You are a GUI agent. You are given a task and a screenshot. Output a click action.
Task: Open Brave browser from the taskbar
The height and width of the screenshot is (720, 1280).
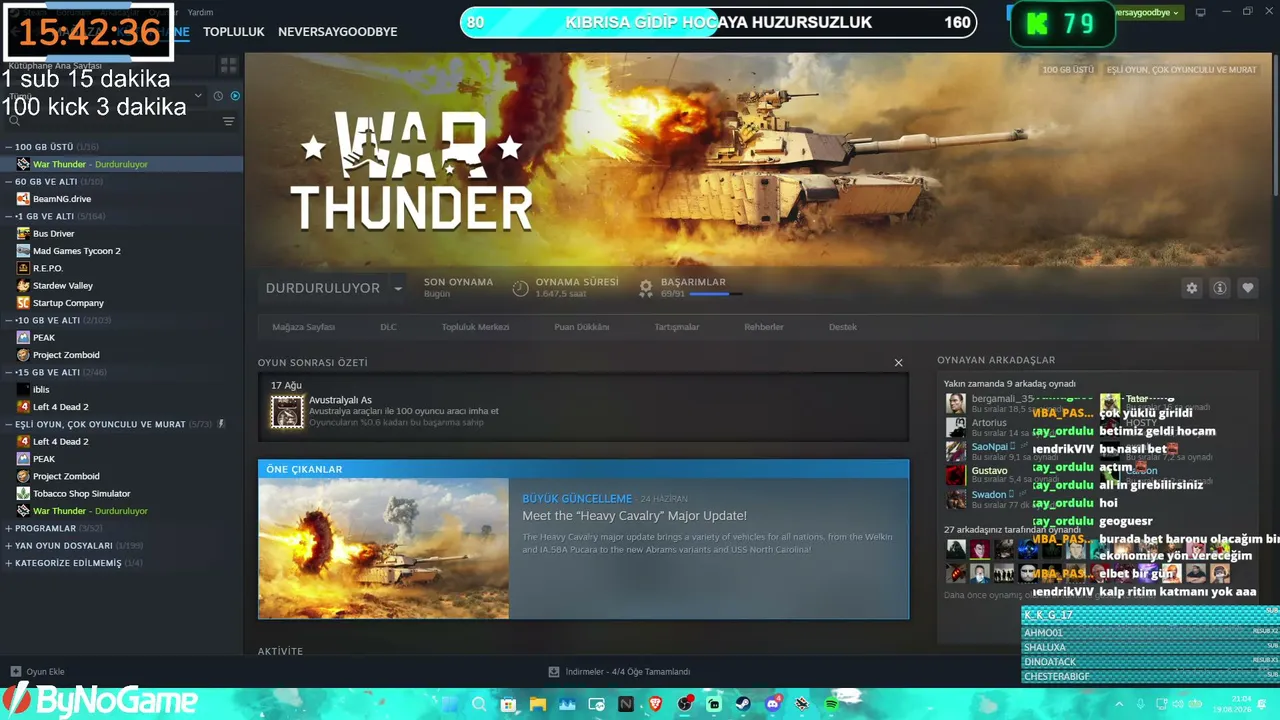pos(655,704)
